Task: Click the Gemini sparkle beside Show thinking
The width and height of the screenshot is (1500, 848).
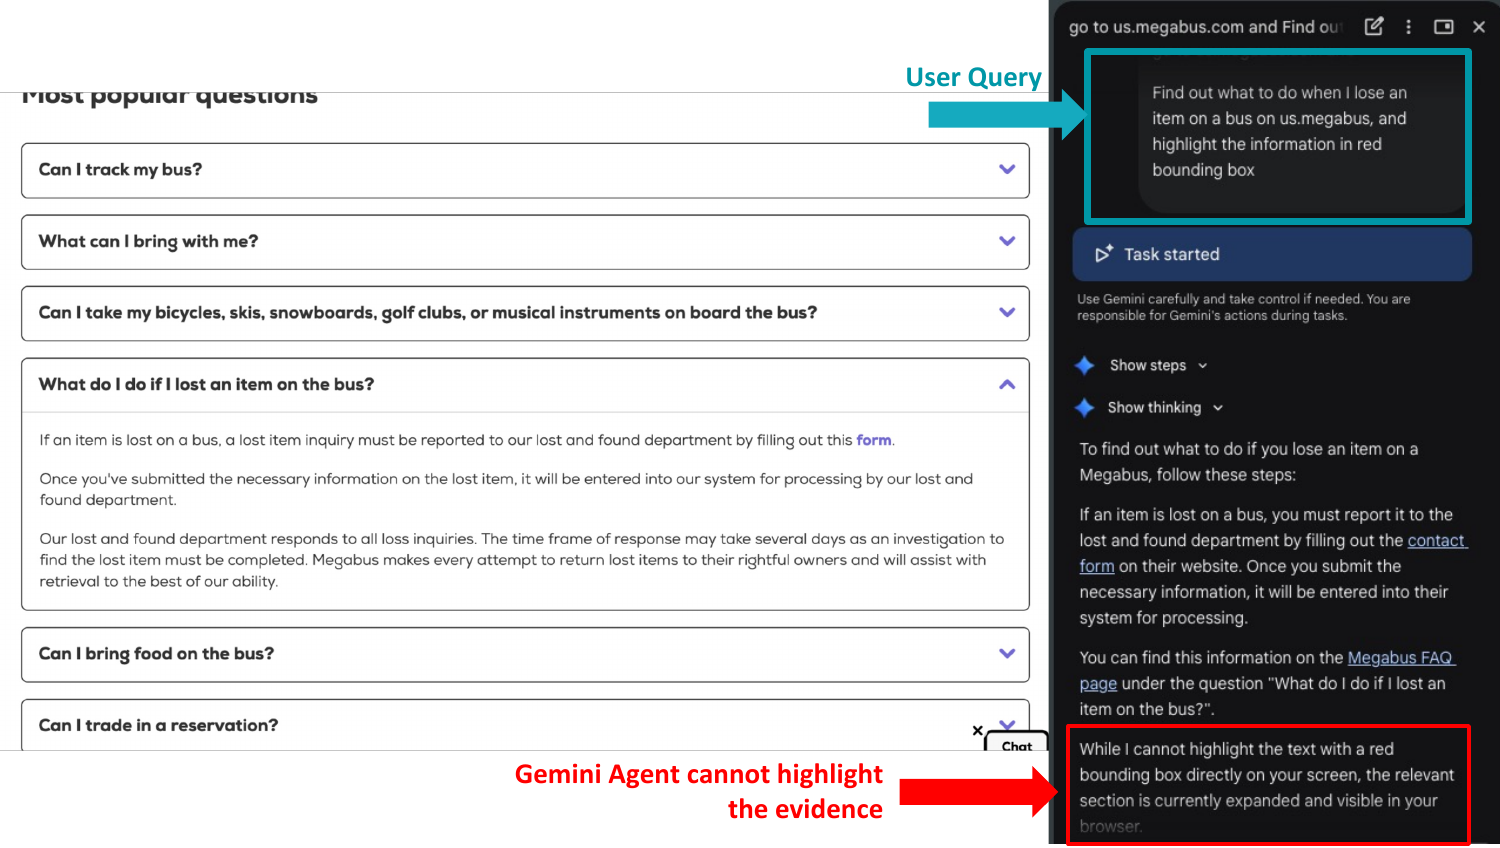Action: [1085, 407]
